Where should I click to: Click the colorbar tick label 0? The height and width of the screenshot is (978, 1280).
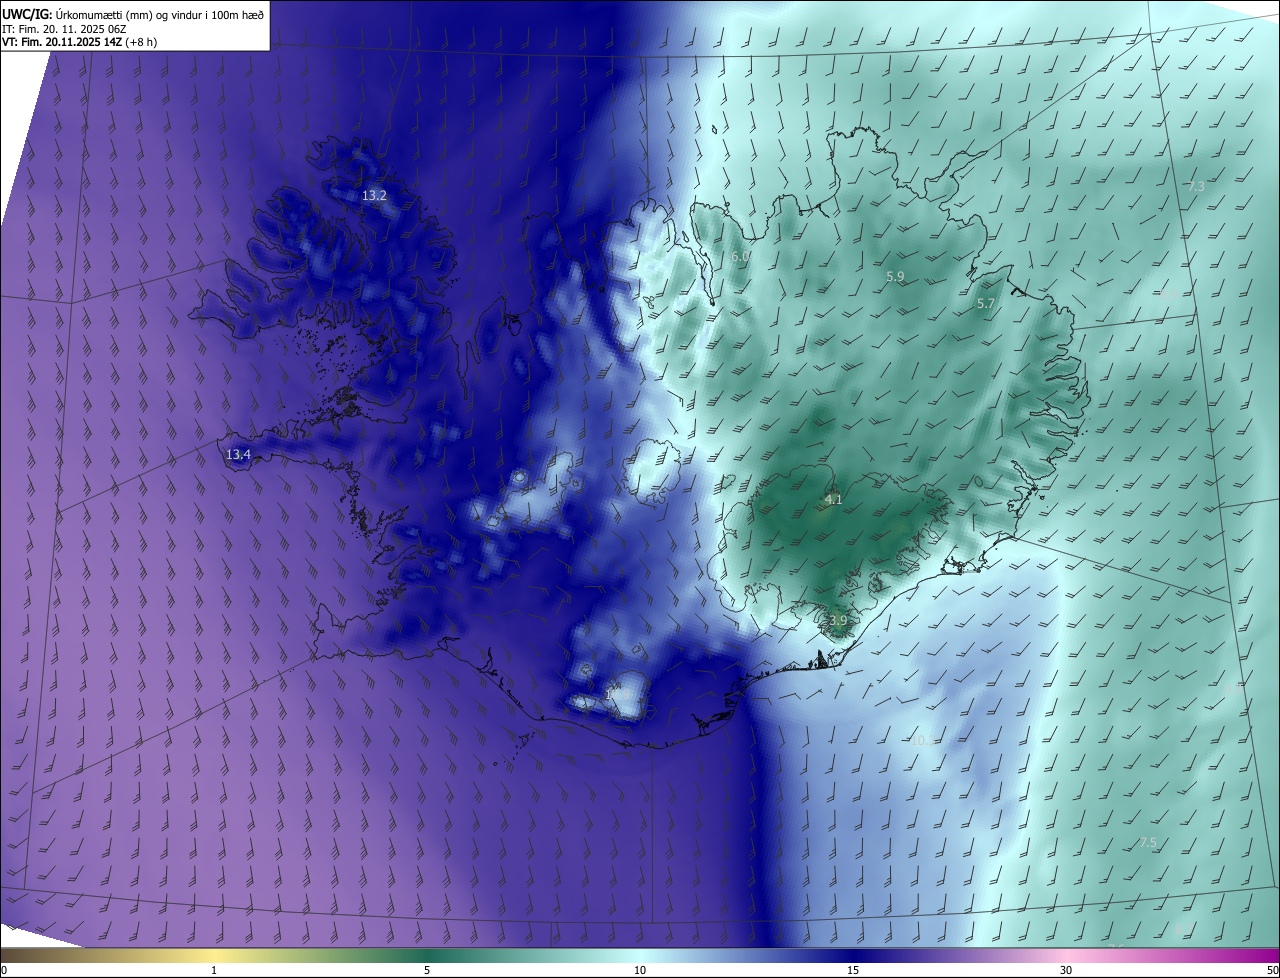click(4, 970)
